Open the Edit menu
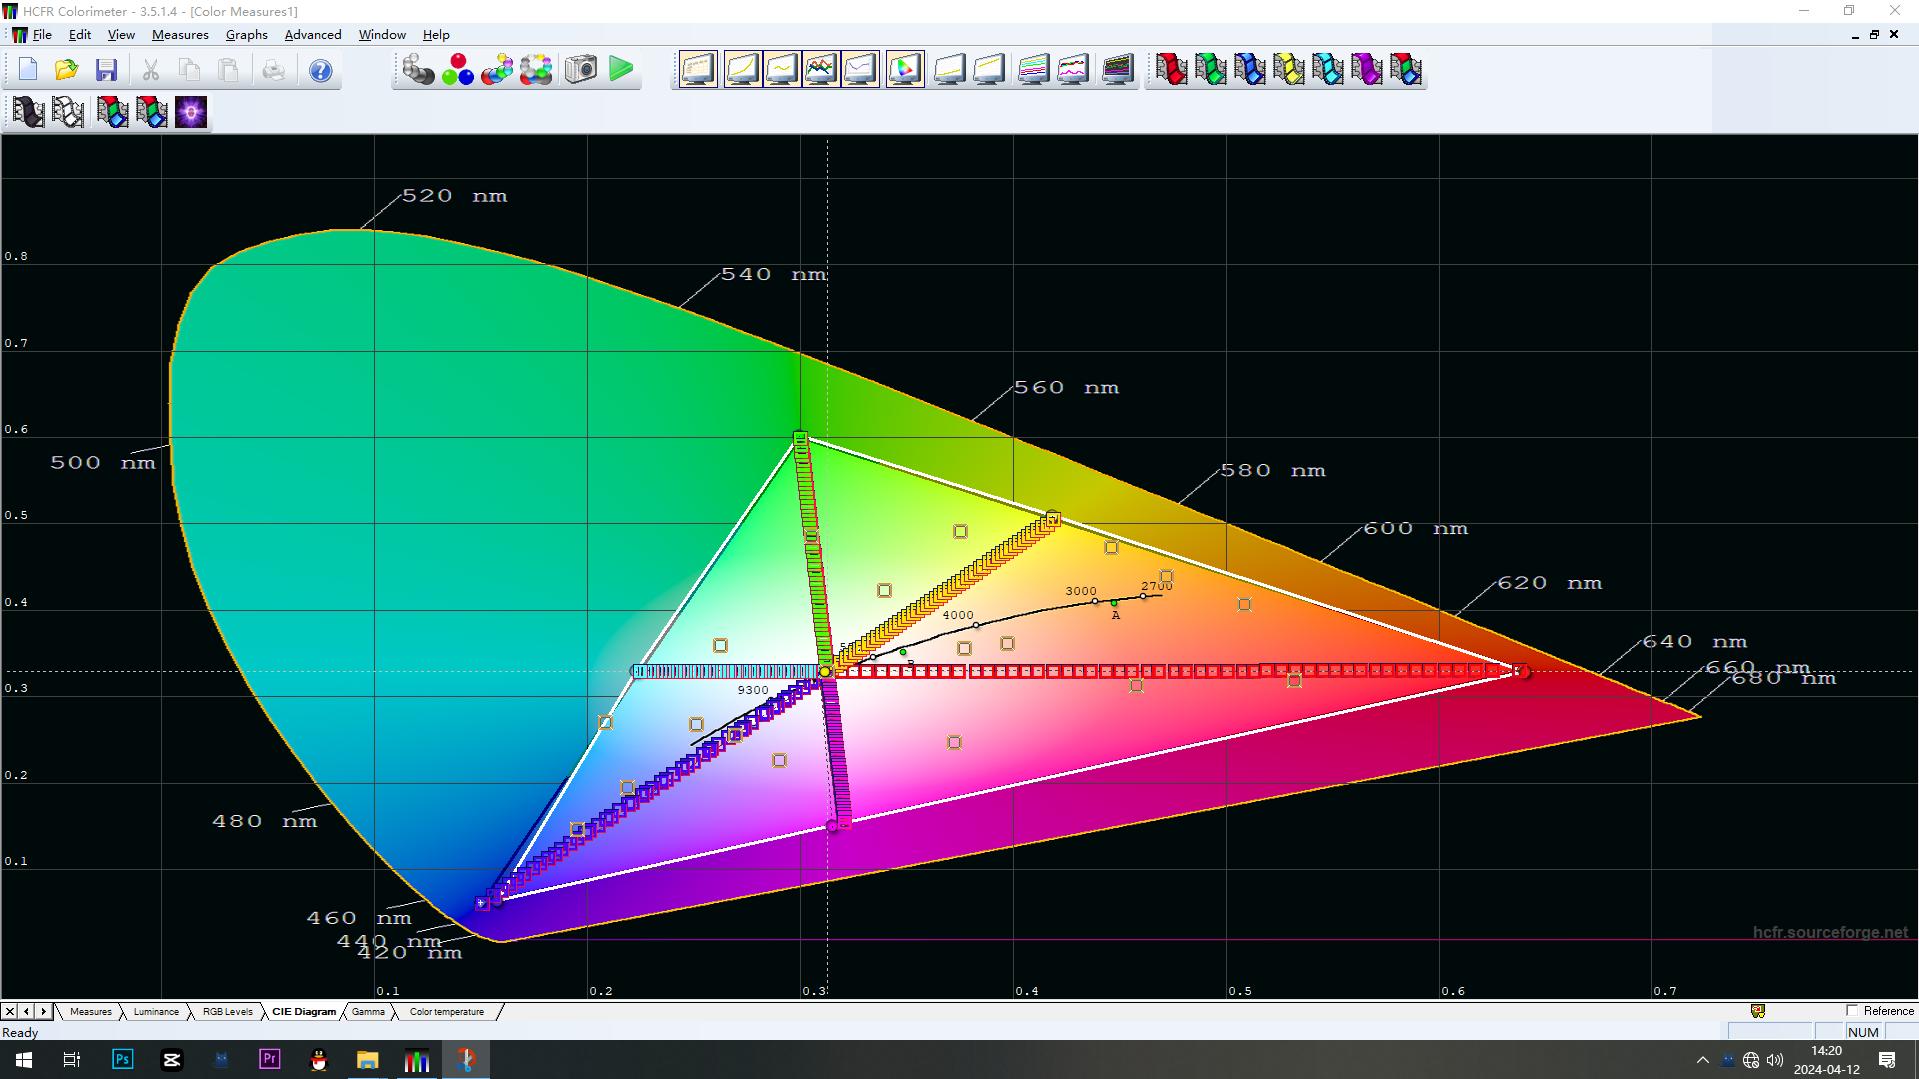The width and height of the screenshot is (1919, 1079). pyautogui.click(x=80, y=34)
